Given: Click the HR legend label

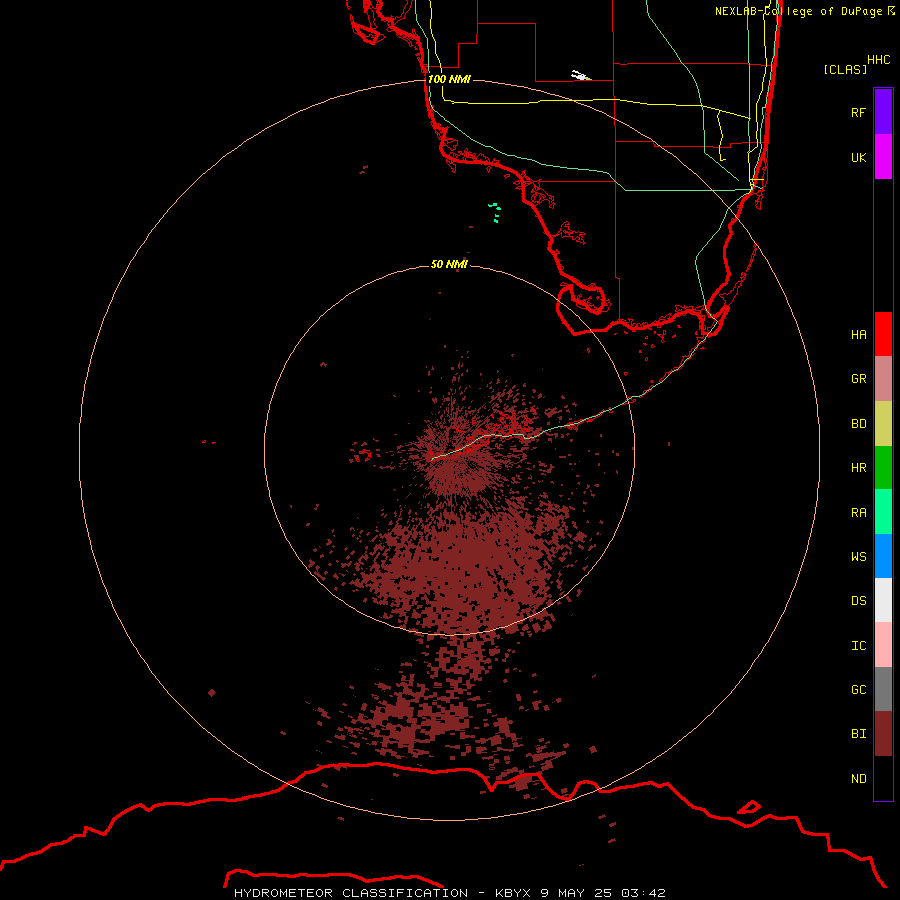Looking at the screenshot, I should coord(858,468).
